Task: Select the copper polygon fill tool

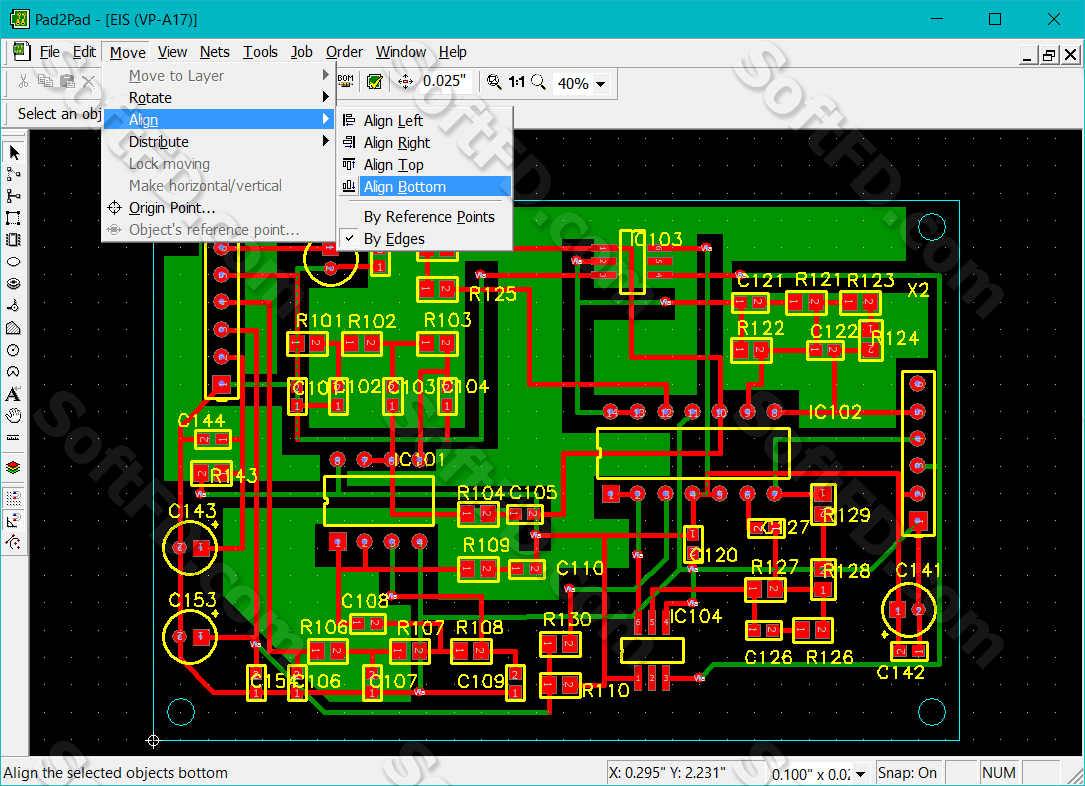Action: coord(13,328)
